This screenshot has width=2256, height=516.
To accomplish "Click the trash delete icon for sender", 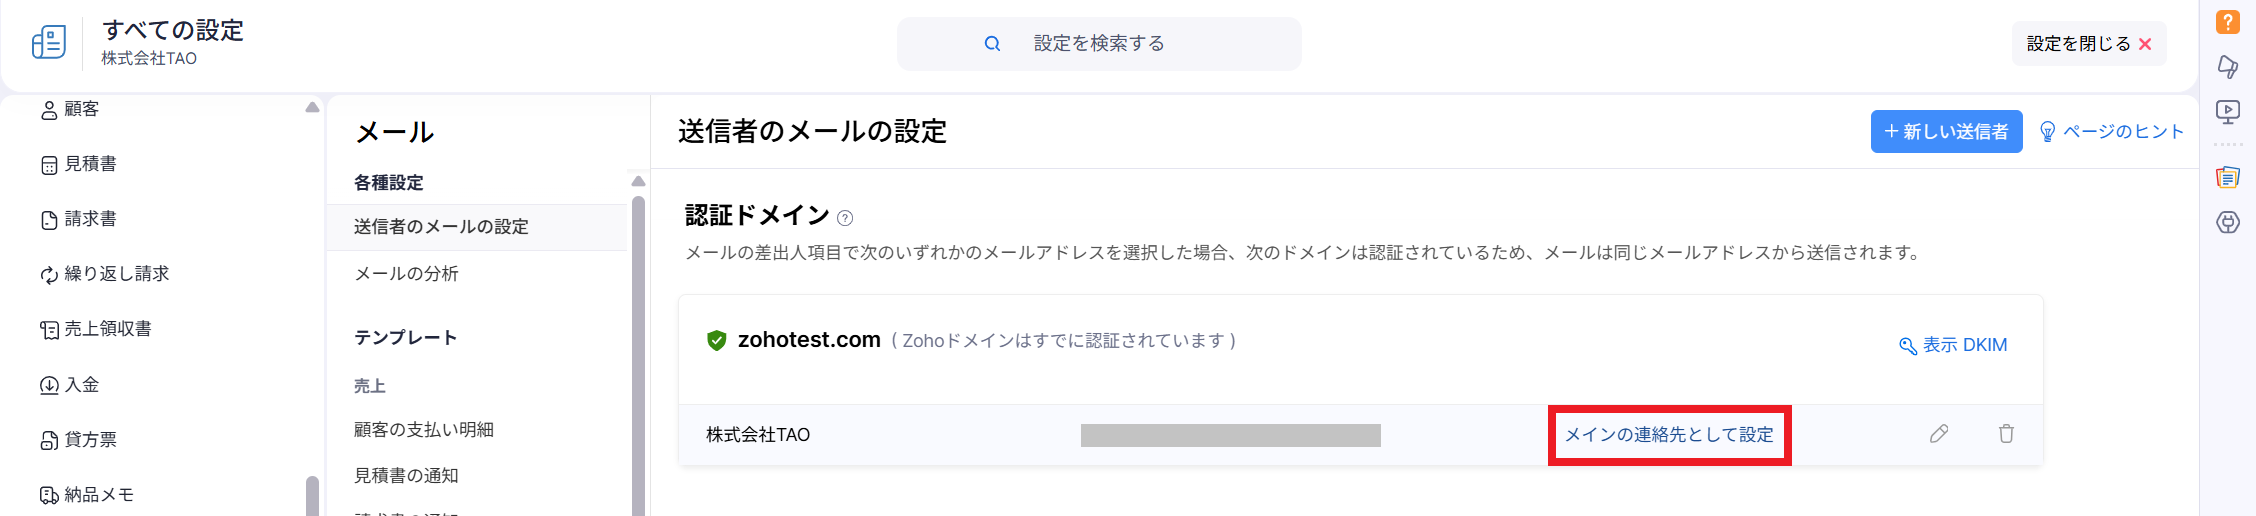I will click(x=2006, y=434).
